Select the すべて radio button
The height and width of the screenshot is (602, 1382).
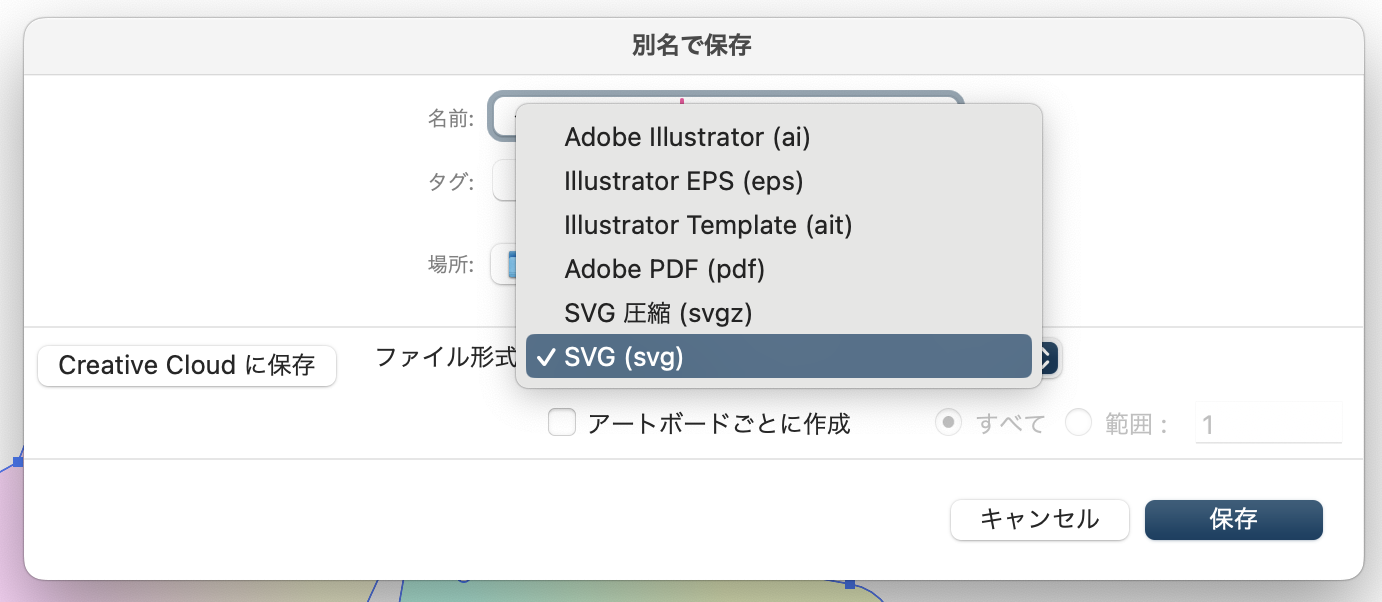coord(947,423)
